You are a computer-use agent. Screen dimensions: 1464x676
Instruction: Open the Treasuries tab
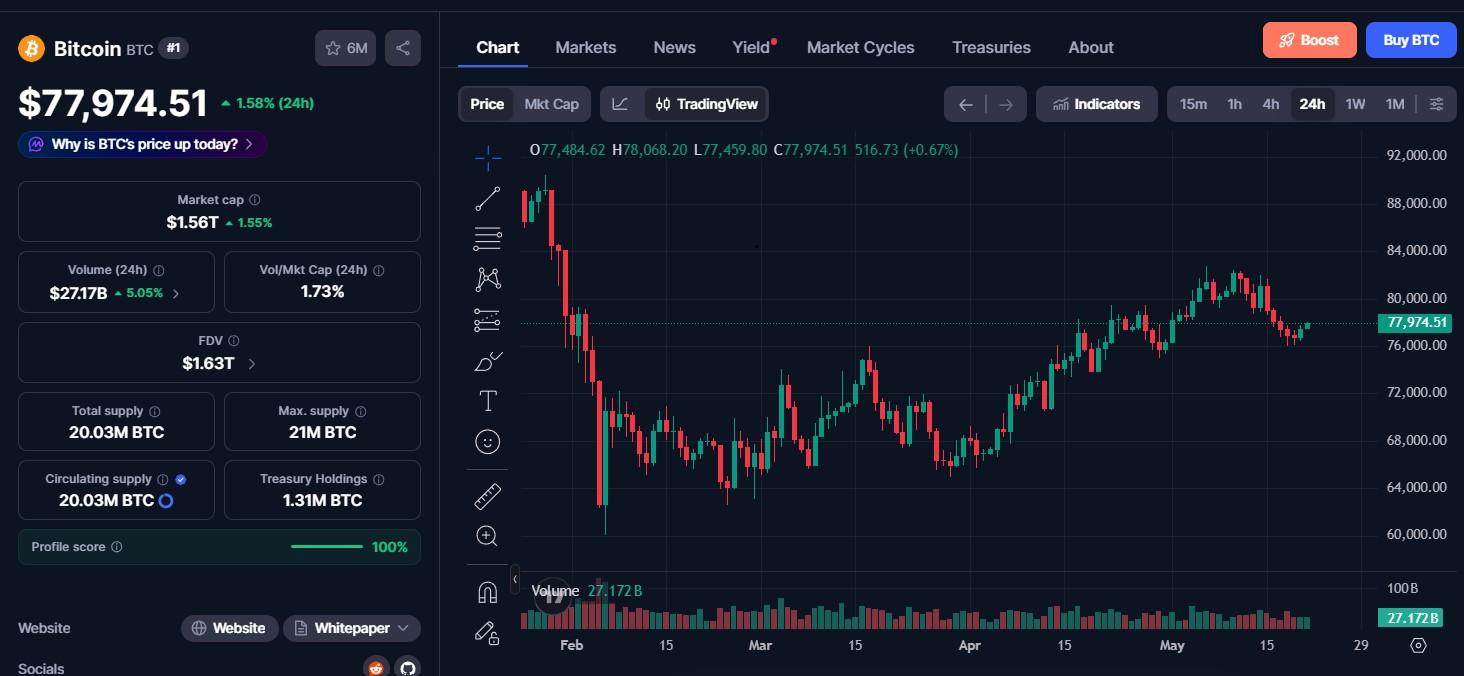(991, 47)
